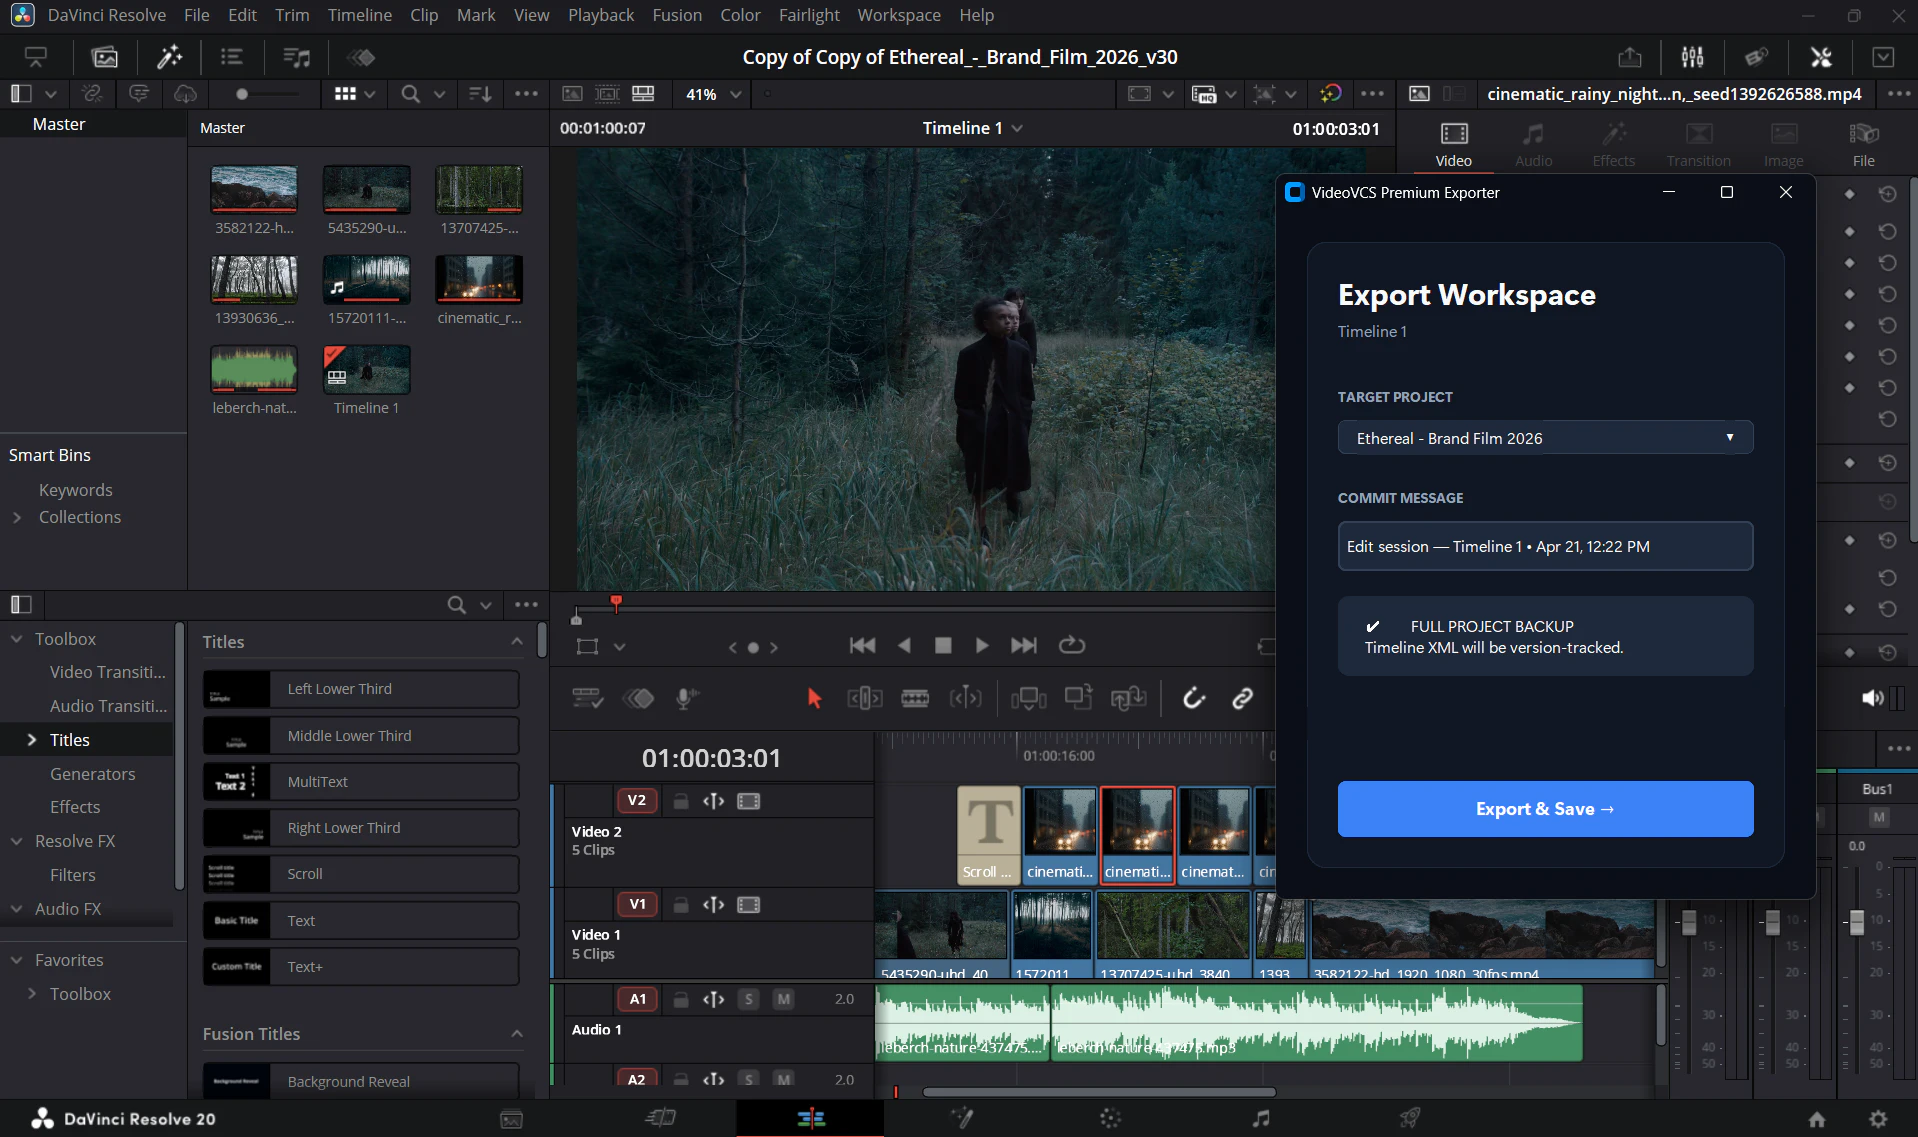Enable snapping with the magnet icon
Viewport: 1918px width, 1137px height.
(x=1196, y=698)
